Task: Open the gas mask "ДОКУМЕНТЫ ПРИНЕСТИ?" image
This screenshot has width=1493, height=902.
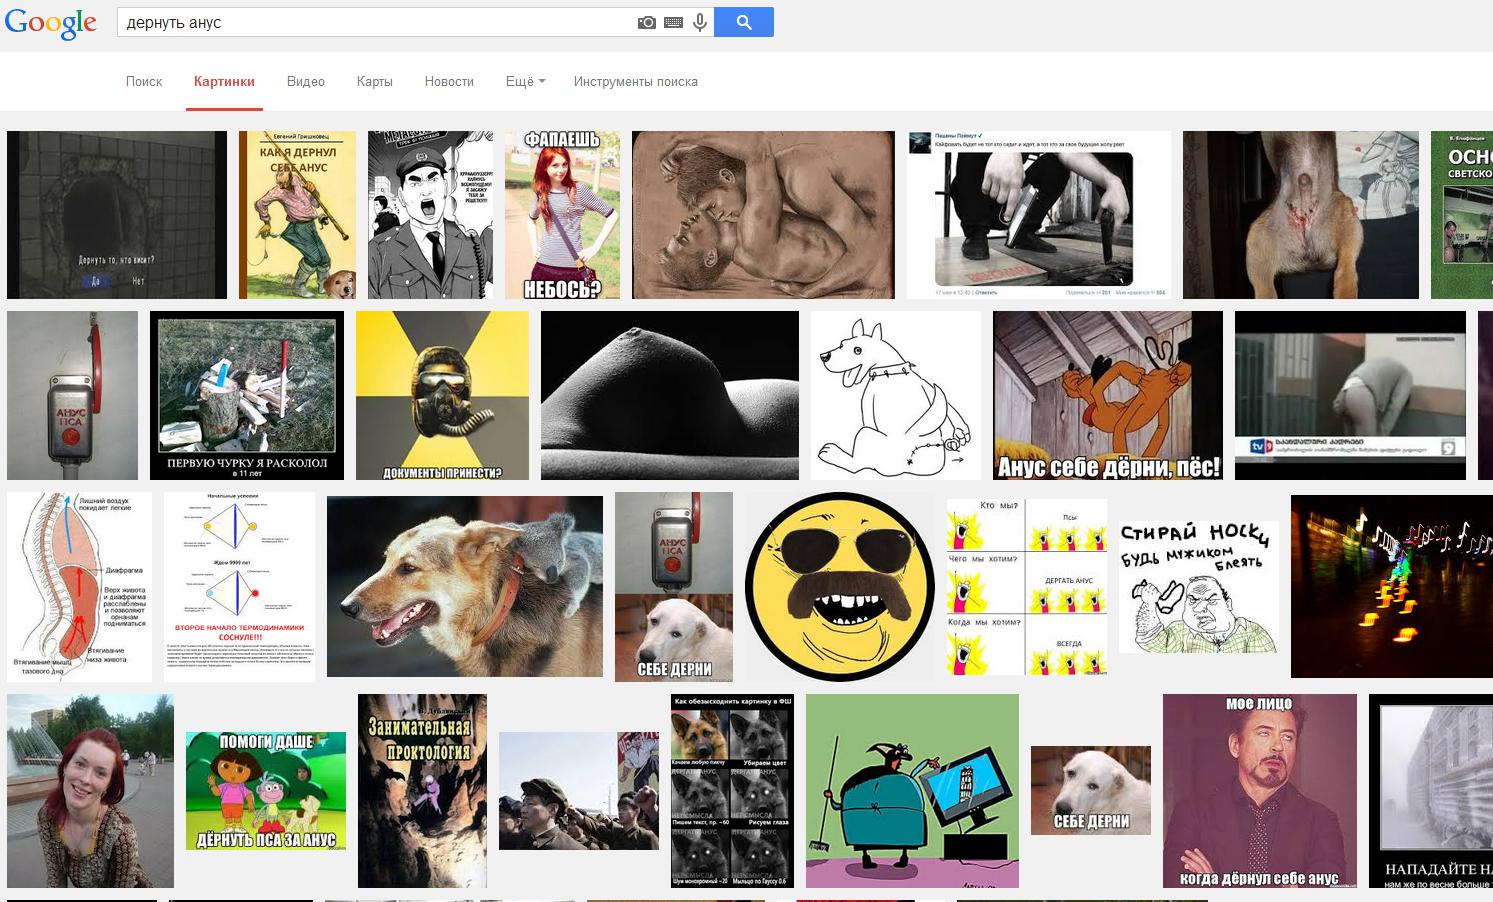Action: 442,396
